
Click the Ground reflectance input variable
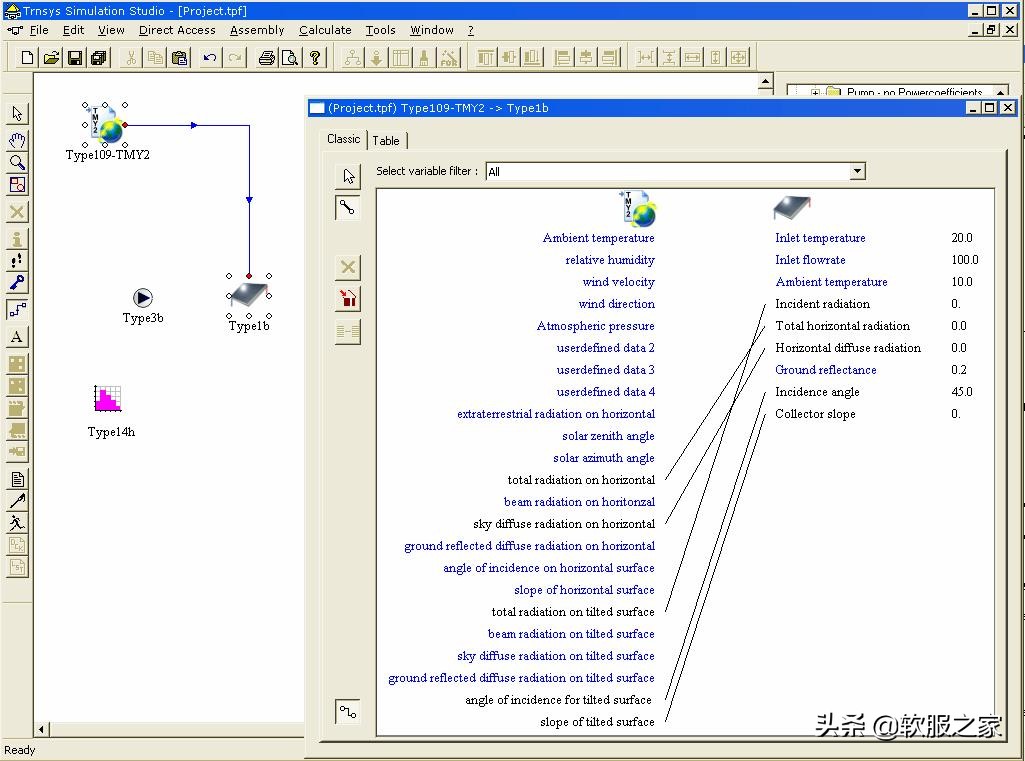click(x=826, y=370)
